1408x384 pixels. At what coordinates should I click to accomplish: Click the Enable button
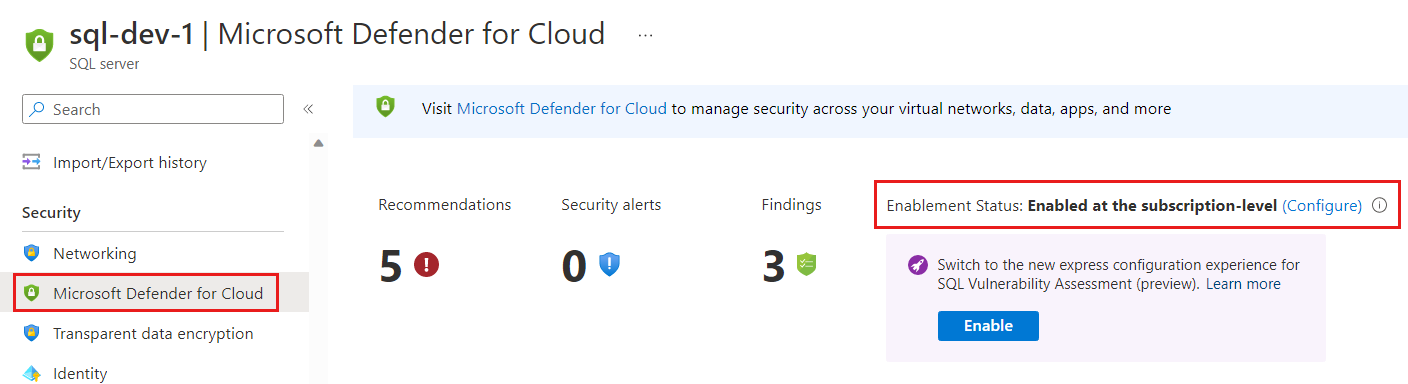click(988, 326)
